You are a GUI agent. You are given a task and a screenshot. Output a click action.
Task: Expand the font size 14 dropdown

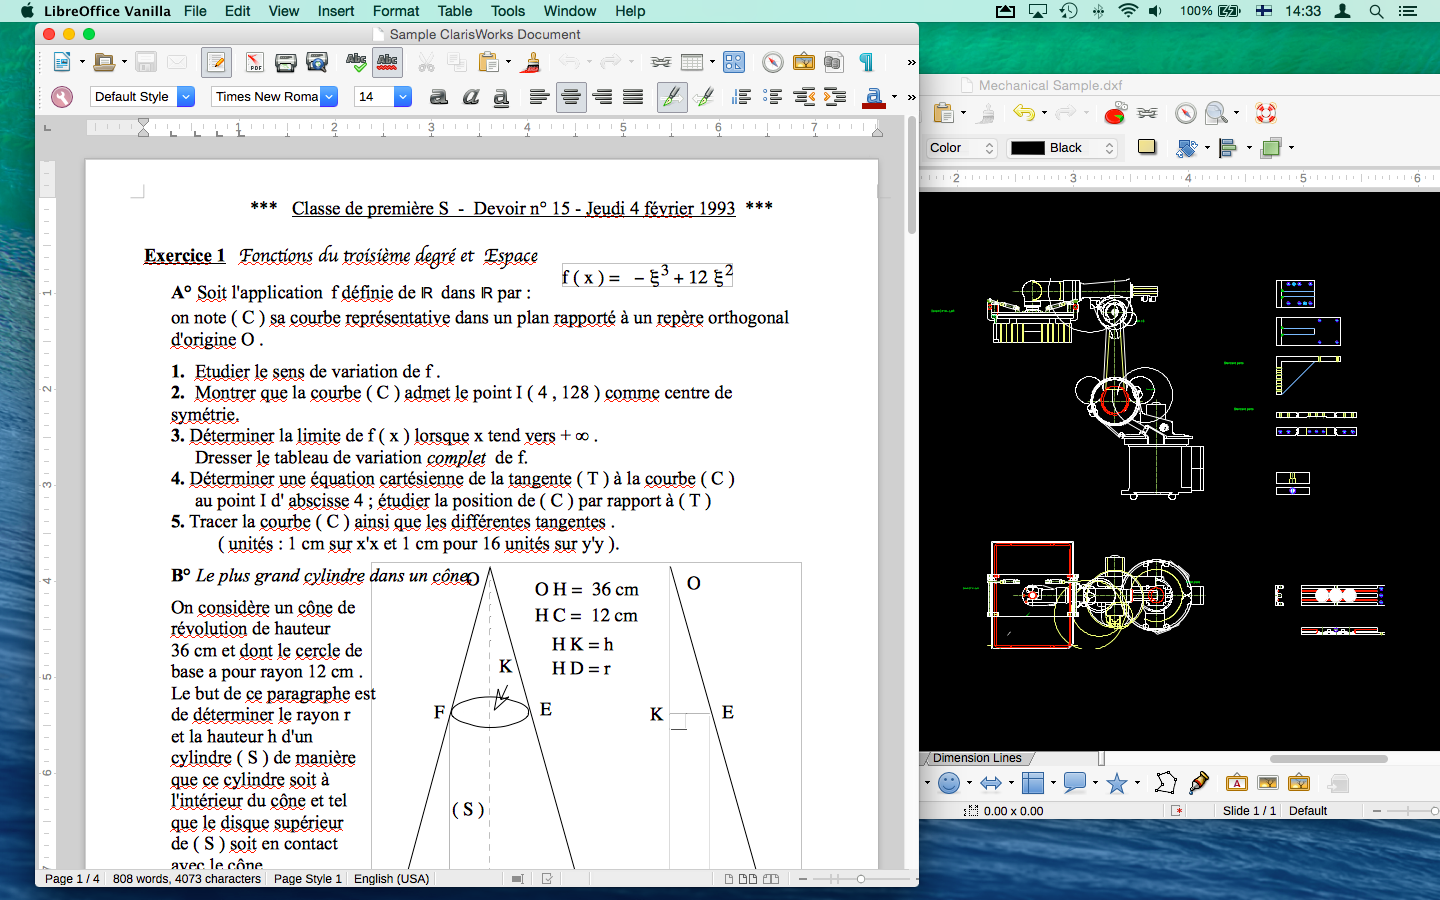(x=403, y=97)
